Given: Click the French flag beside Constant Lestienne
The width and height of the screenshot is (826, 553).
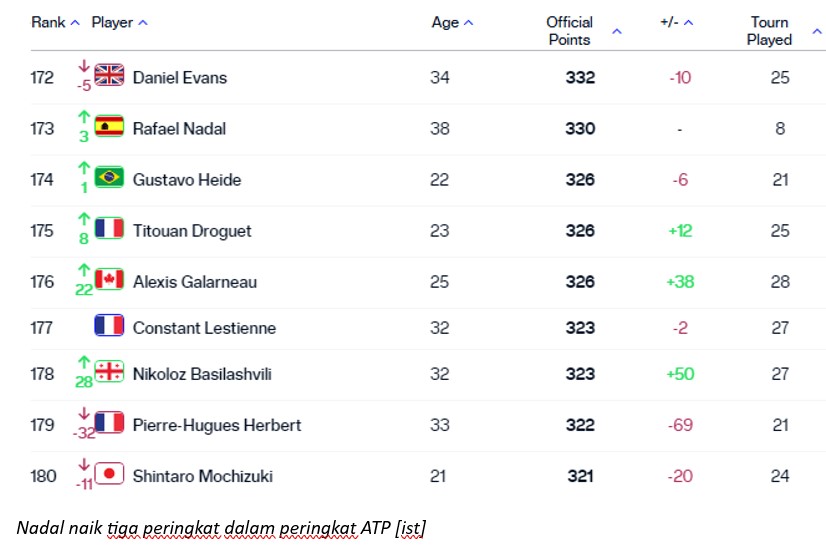Looking at the screenshot, I should pos(109,327).
